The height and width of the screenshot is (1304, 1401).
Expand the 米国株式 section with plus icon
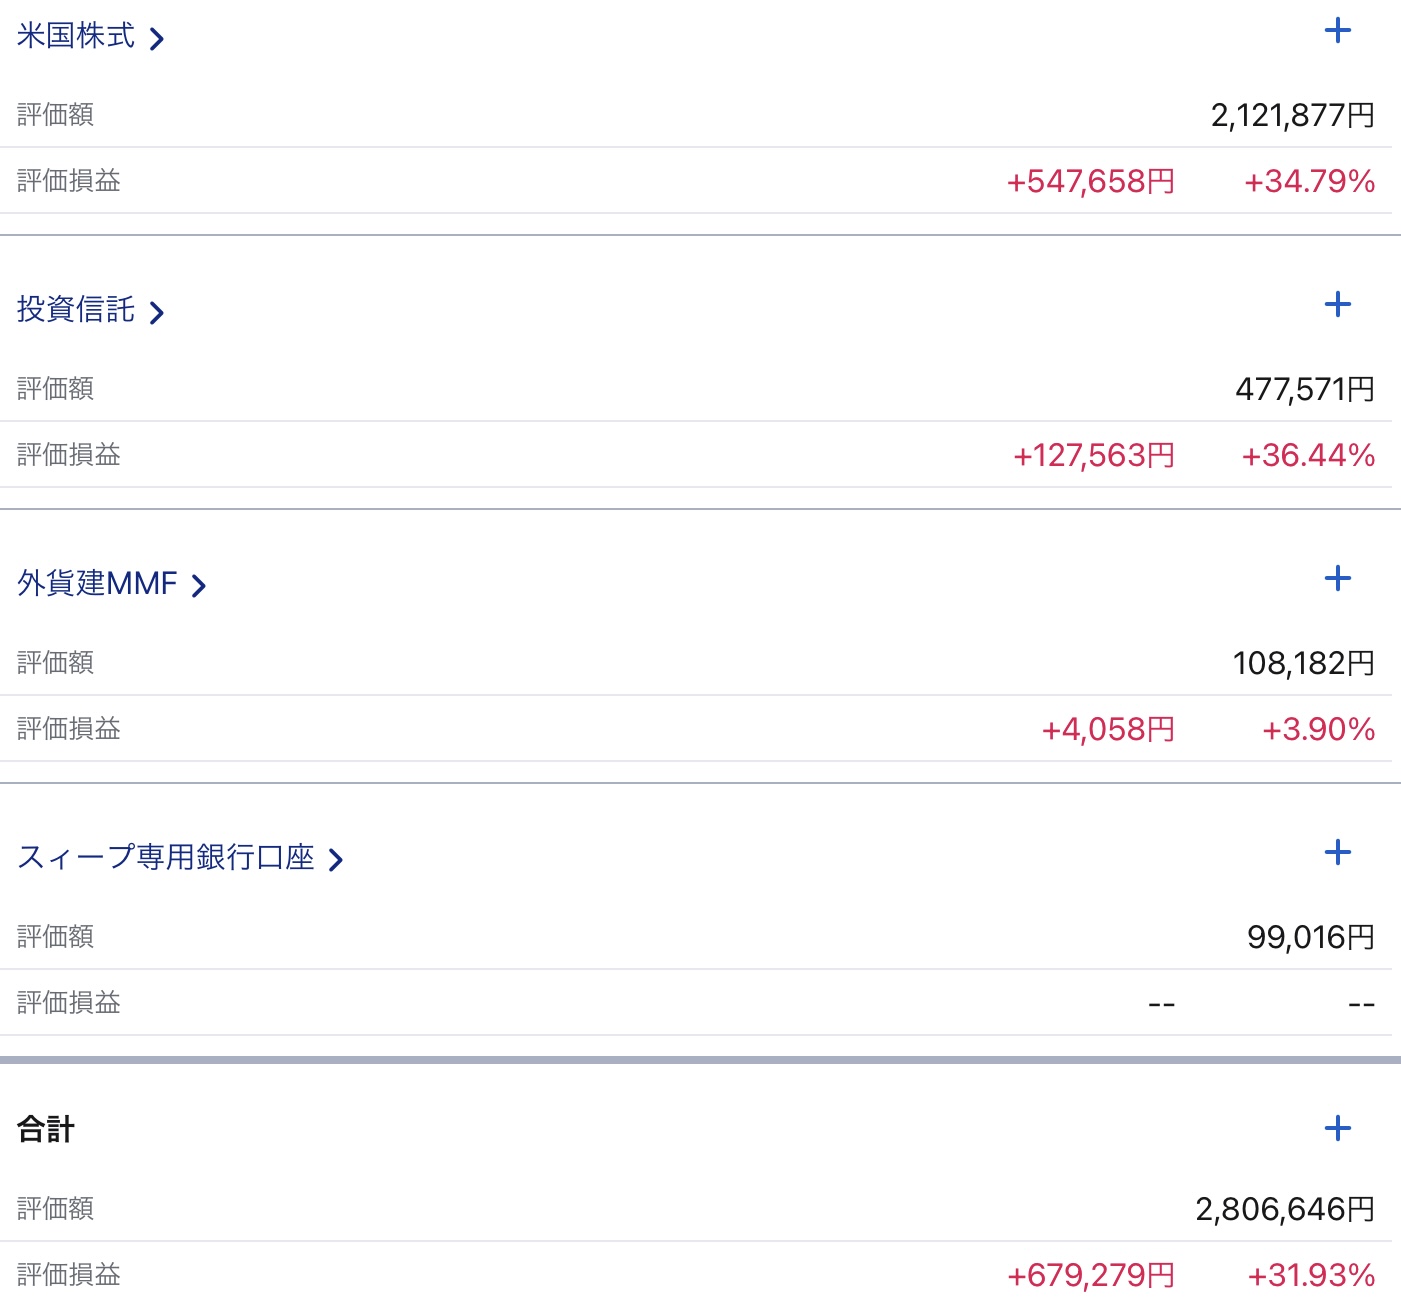click(x=1337, y=31)
